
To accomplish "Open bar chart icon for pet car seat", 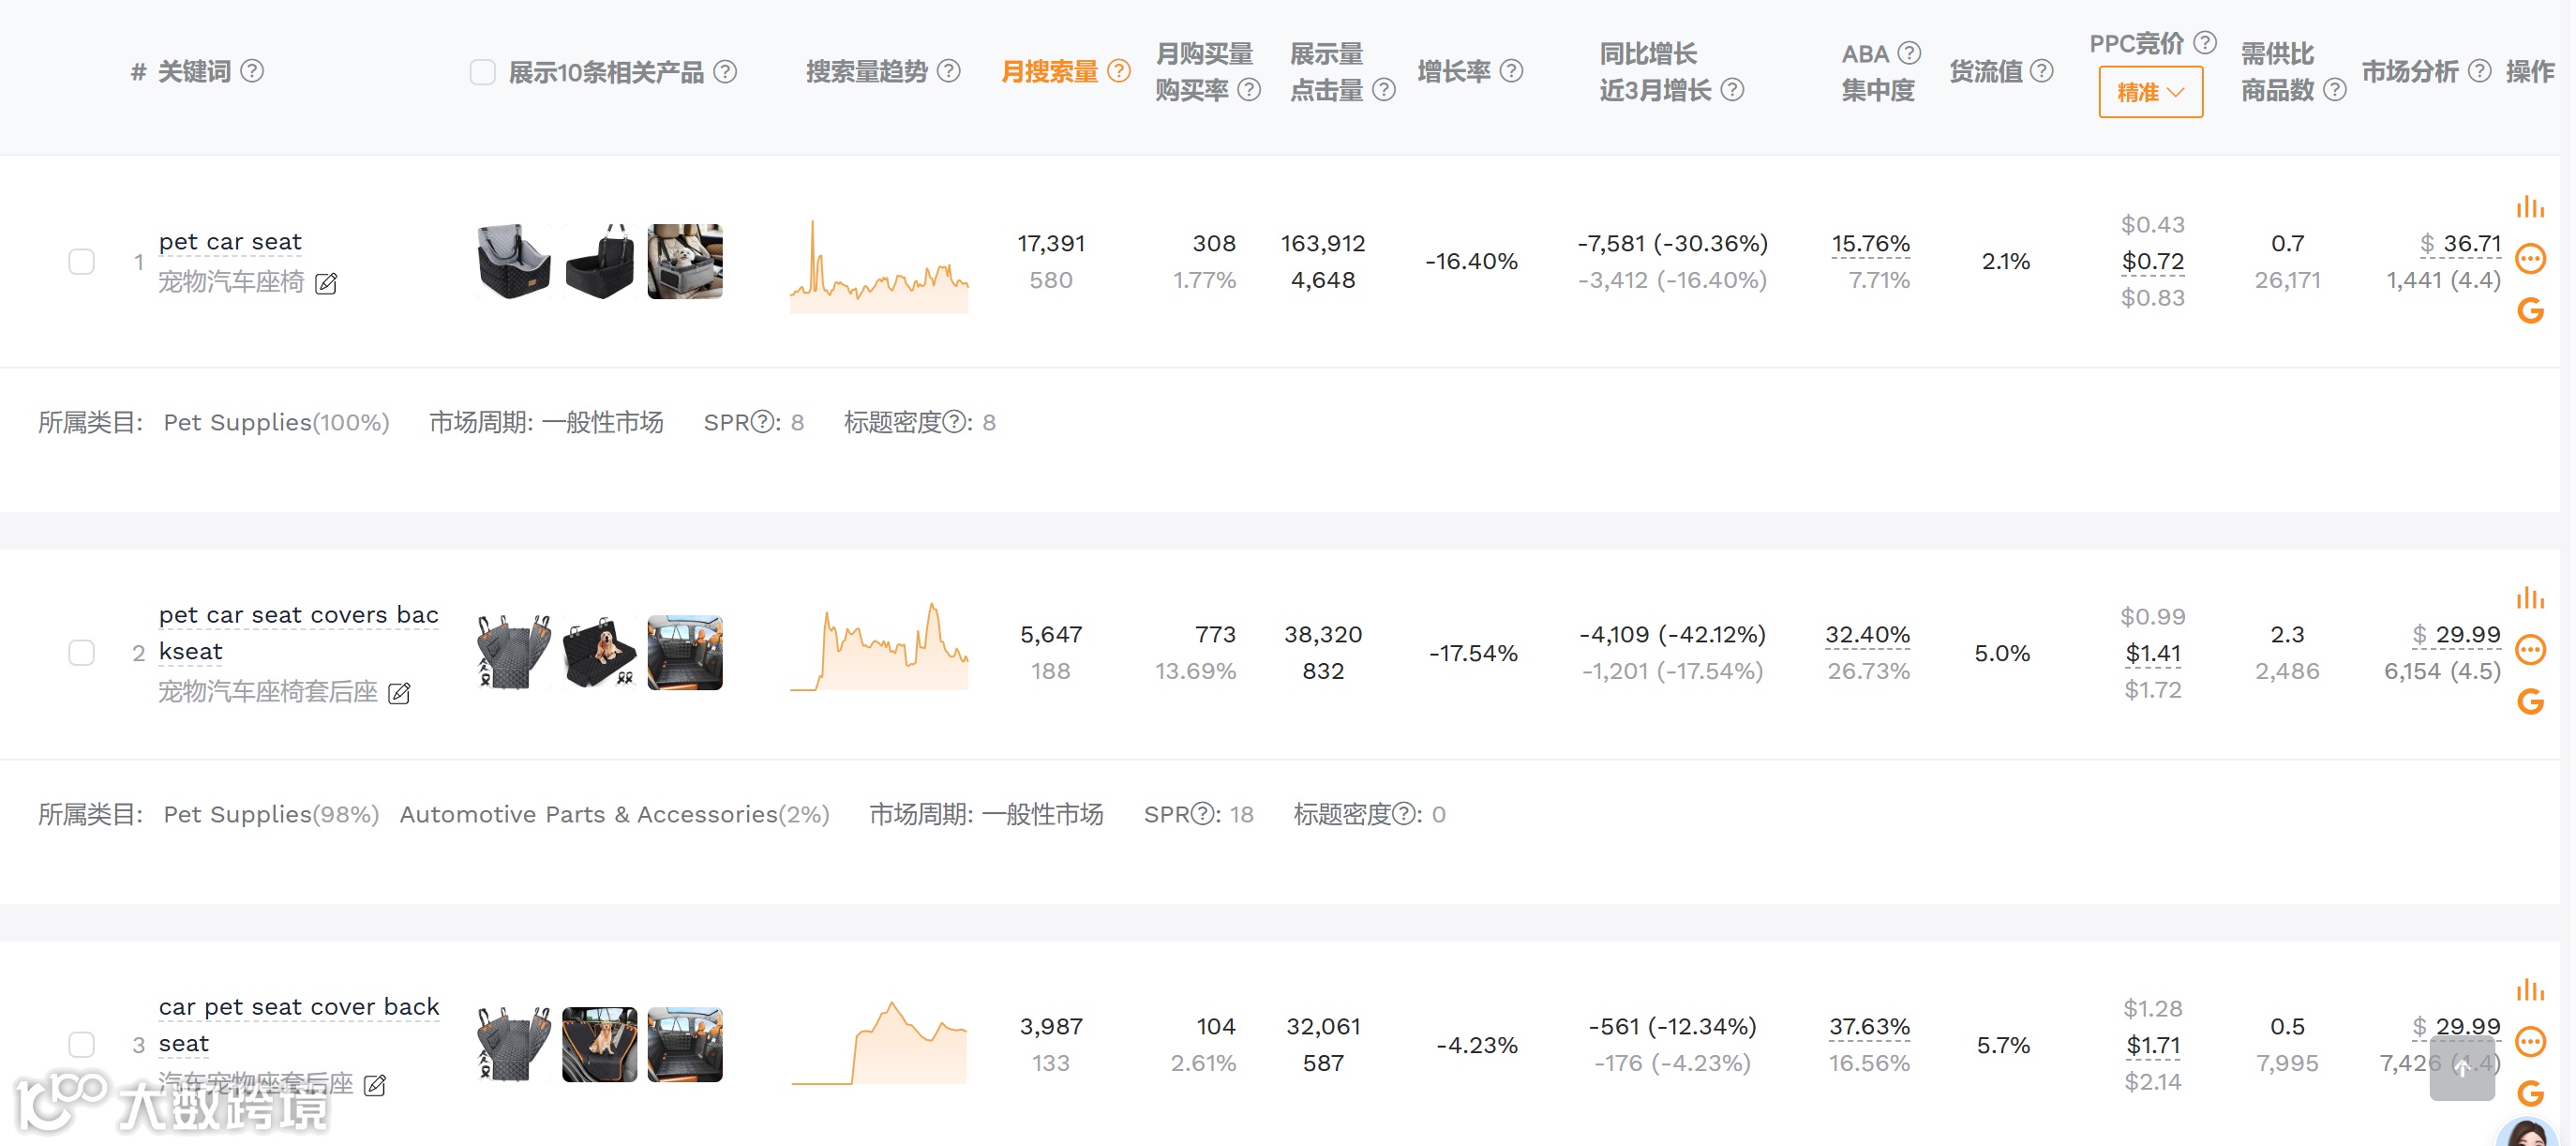I will tap(2529, 208).
